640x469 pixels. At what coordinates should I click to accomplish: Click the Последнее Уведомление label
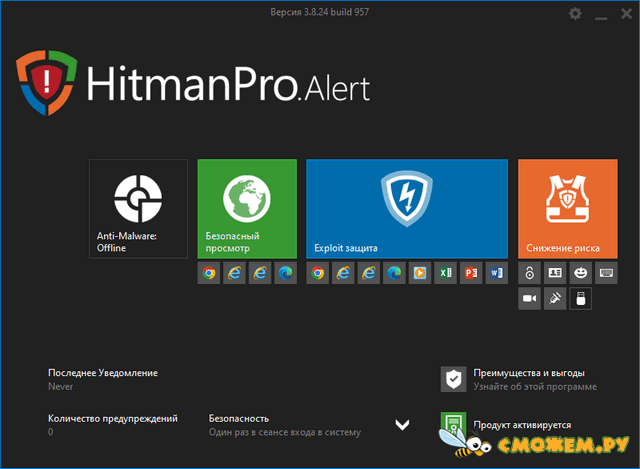[103, 373]
